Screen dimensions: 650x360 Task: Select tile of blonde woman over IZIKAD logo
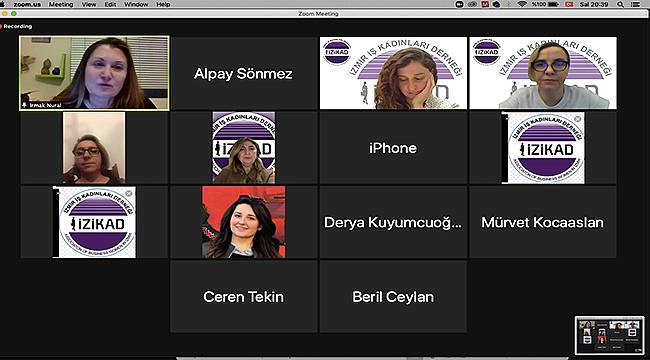[244, 148]
